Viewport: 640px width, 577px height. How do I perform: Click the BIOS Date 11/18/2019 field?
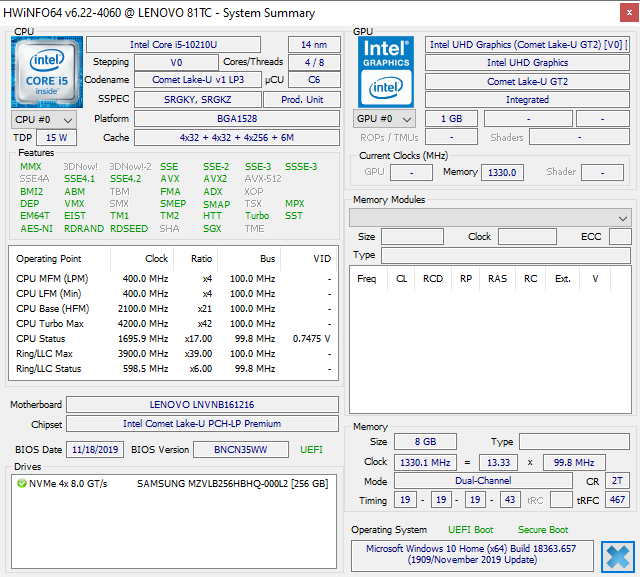[x=95, y=450]
